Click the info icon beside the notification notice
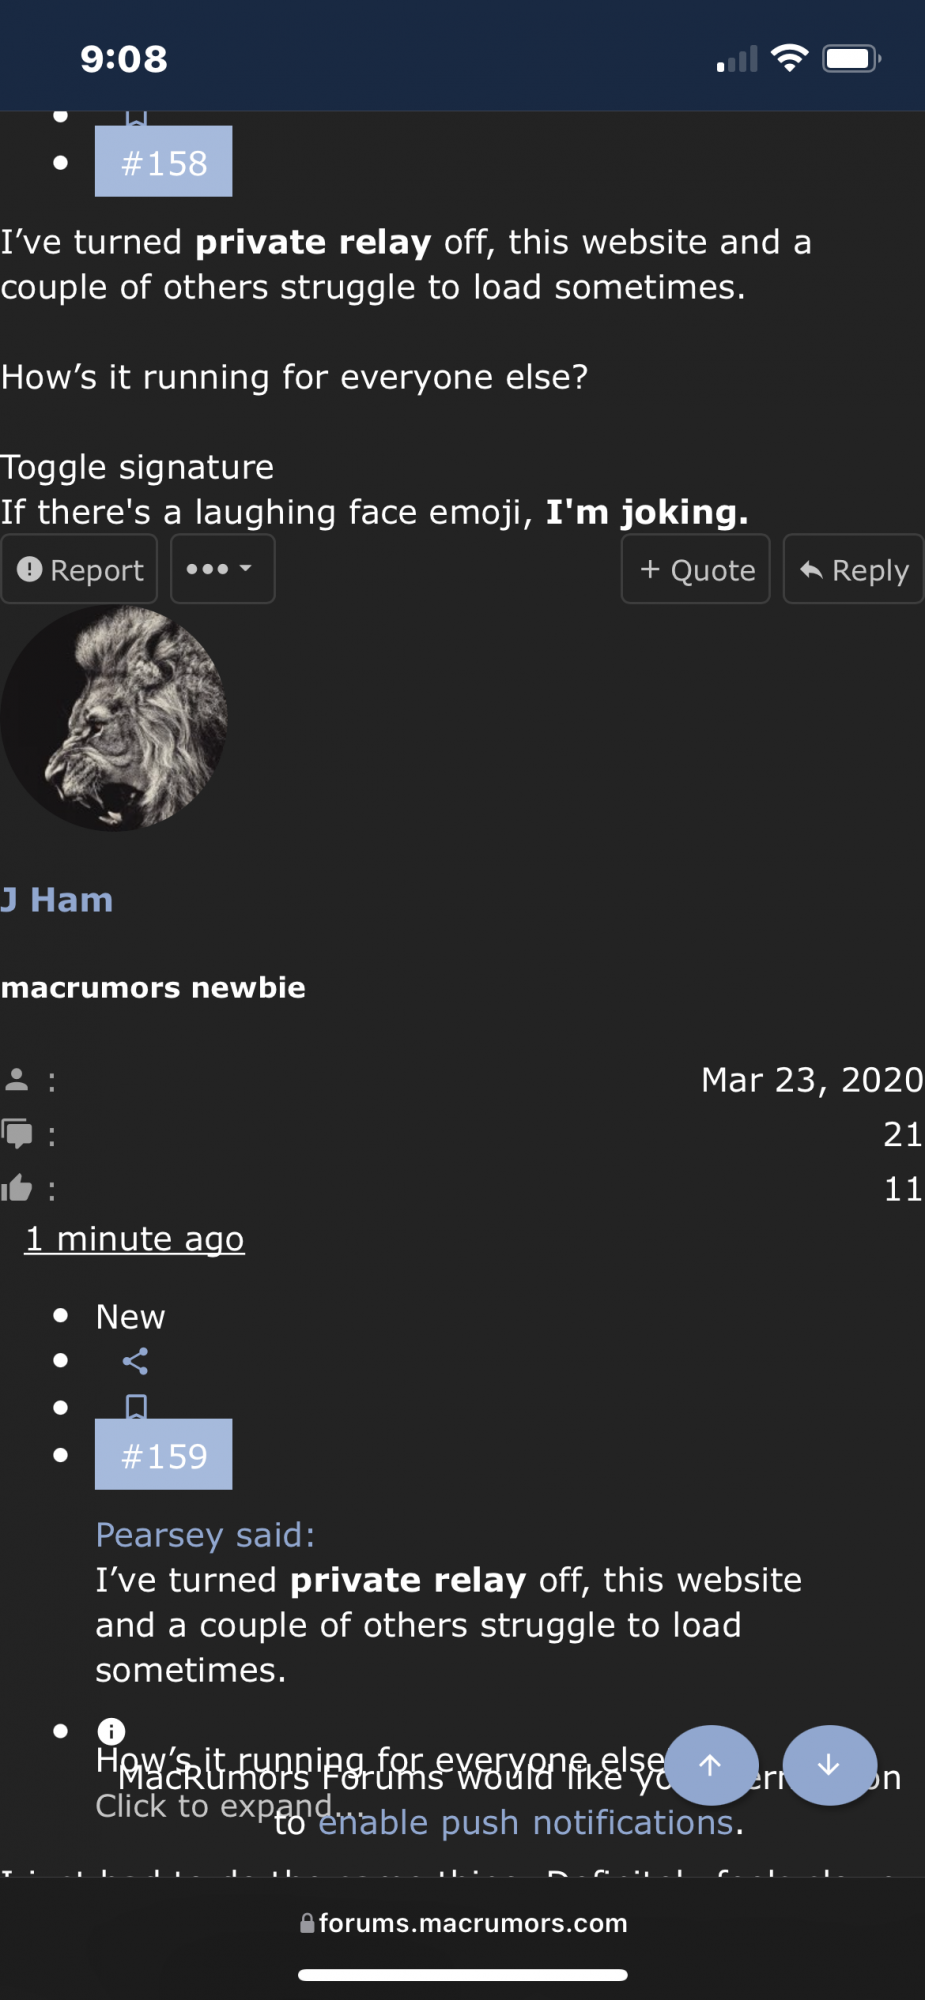This screenshot has width=925, height=2000. tap(111, 1731)
